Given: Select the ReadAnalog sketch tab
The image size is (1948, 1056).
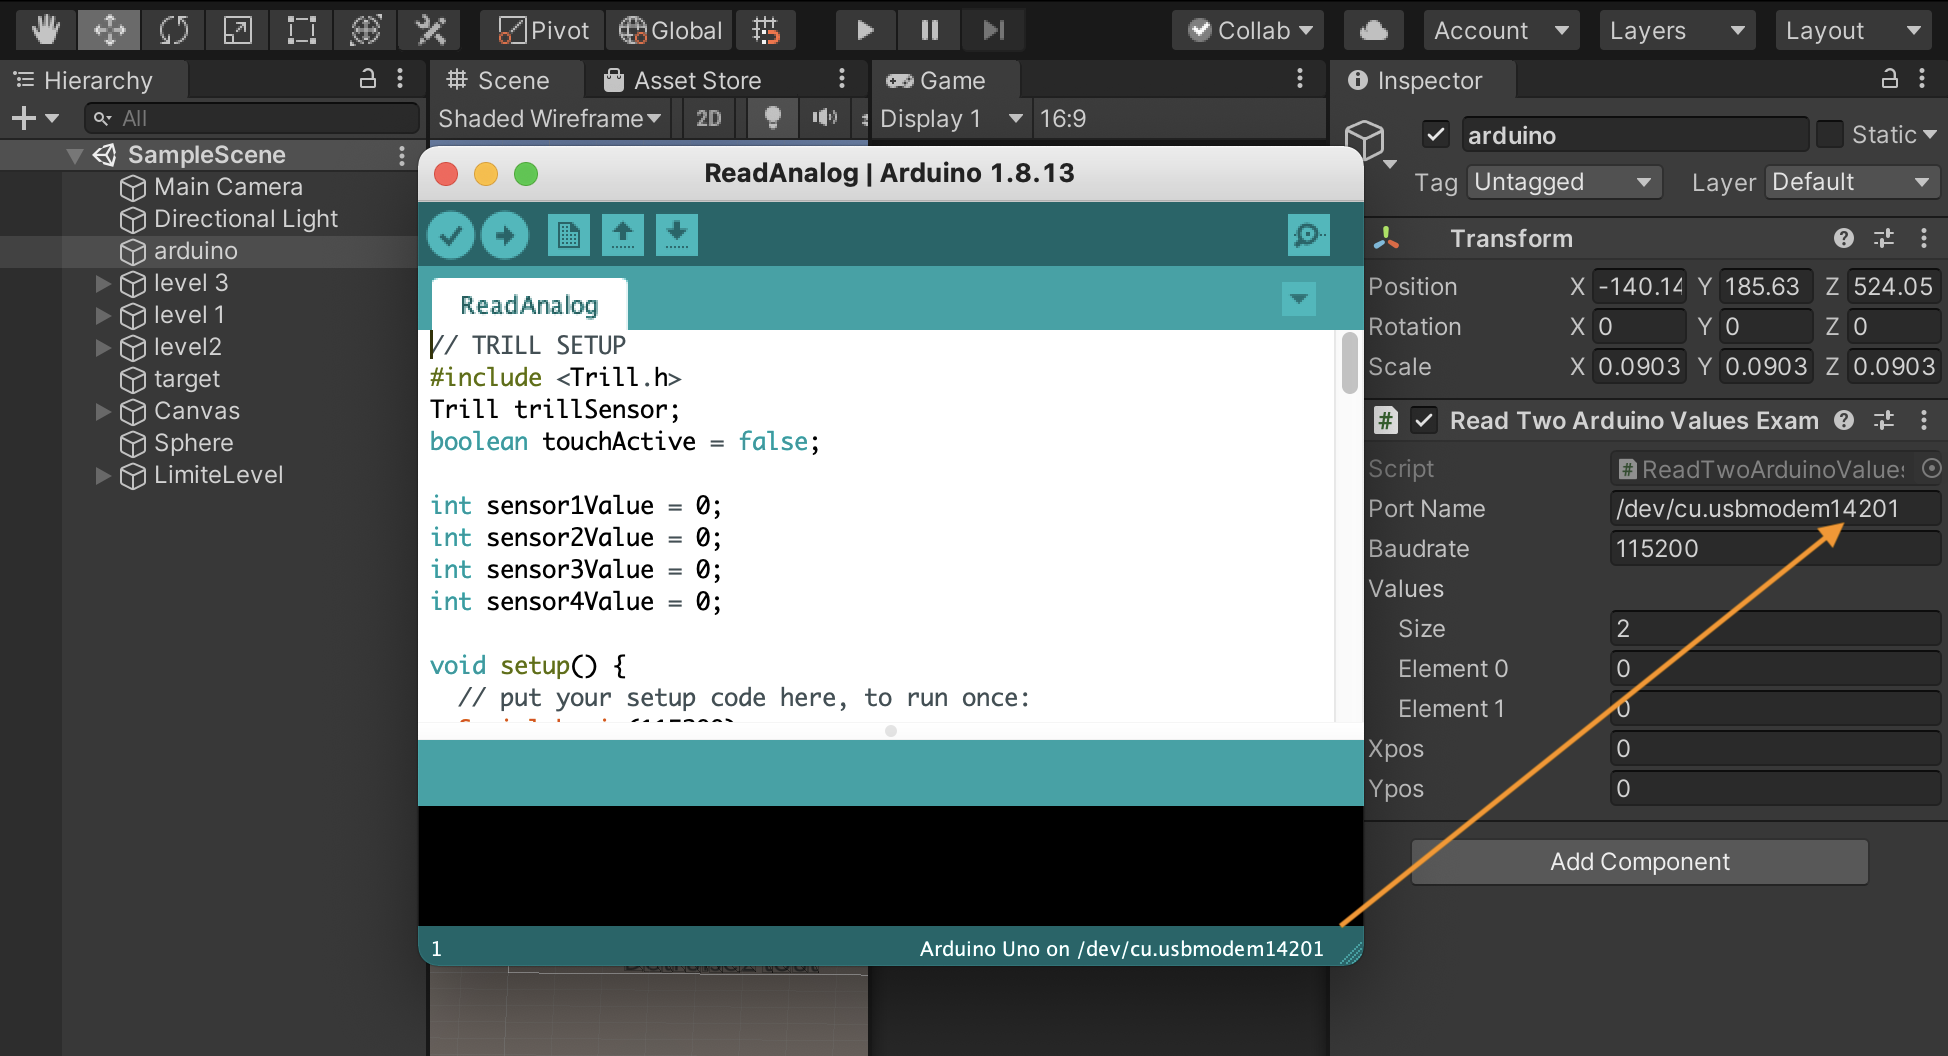Looking at the screenshot, I should (x=529, y=305).
